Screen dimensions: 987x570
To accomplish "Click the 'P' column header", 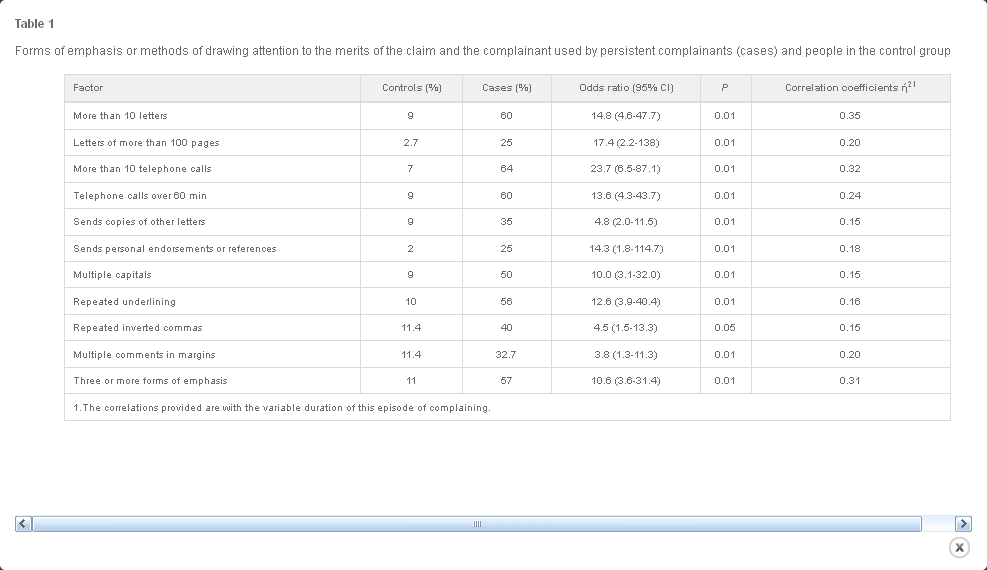I will click(x=725, y=88).
